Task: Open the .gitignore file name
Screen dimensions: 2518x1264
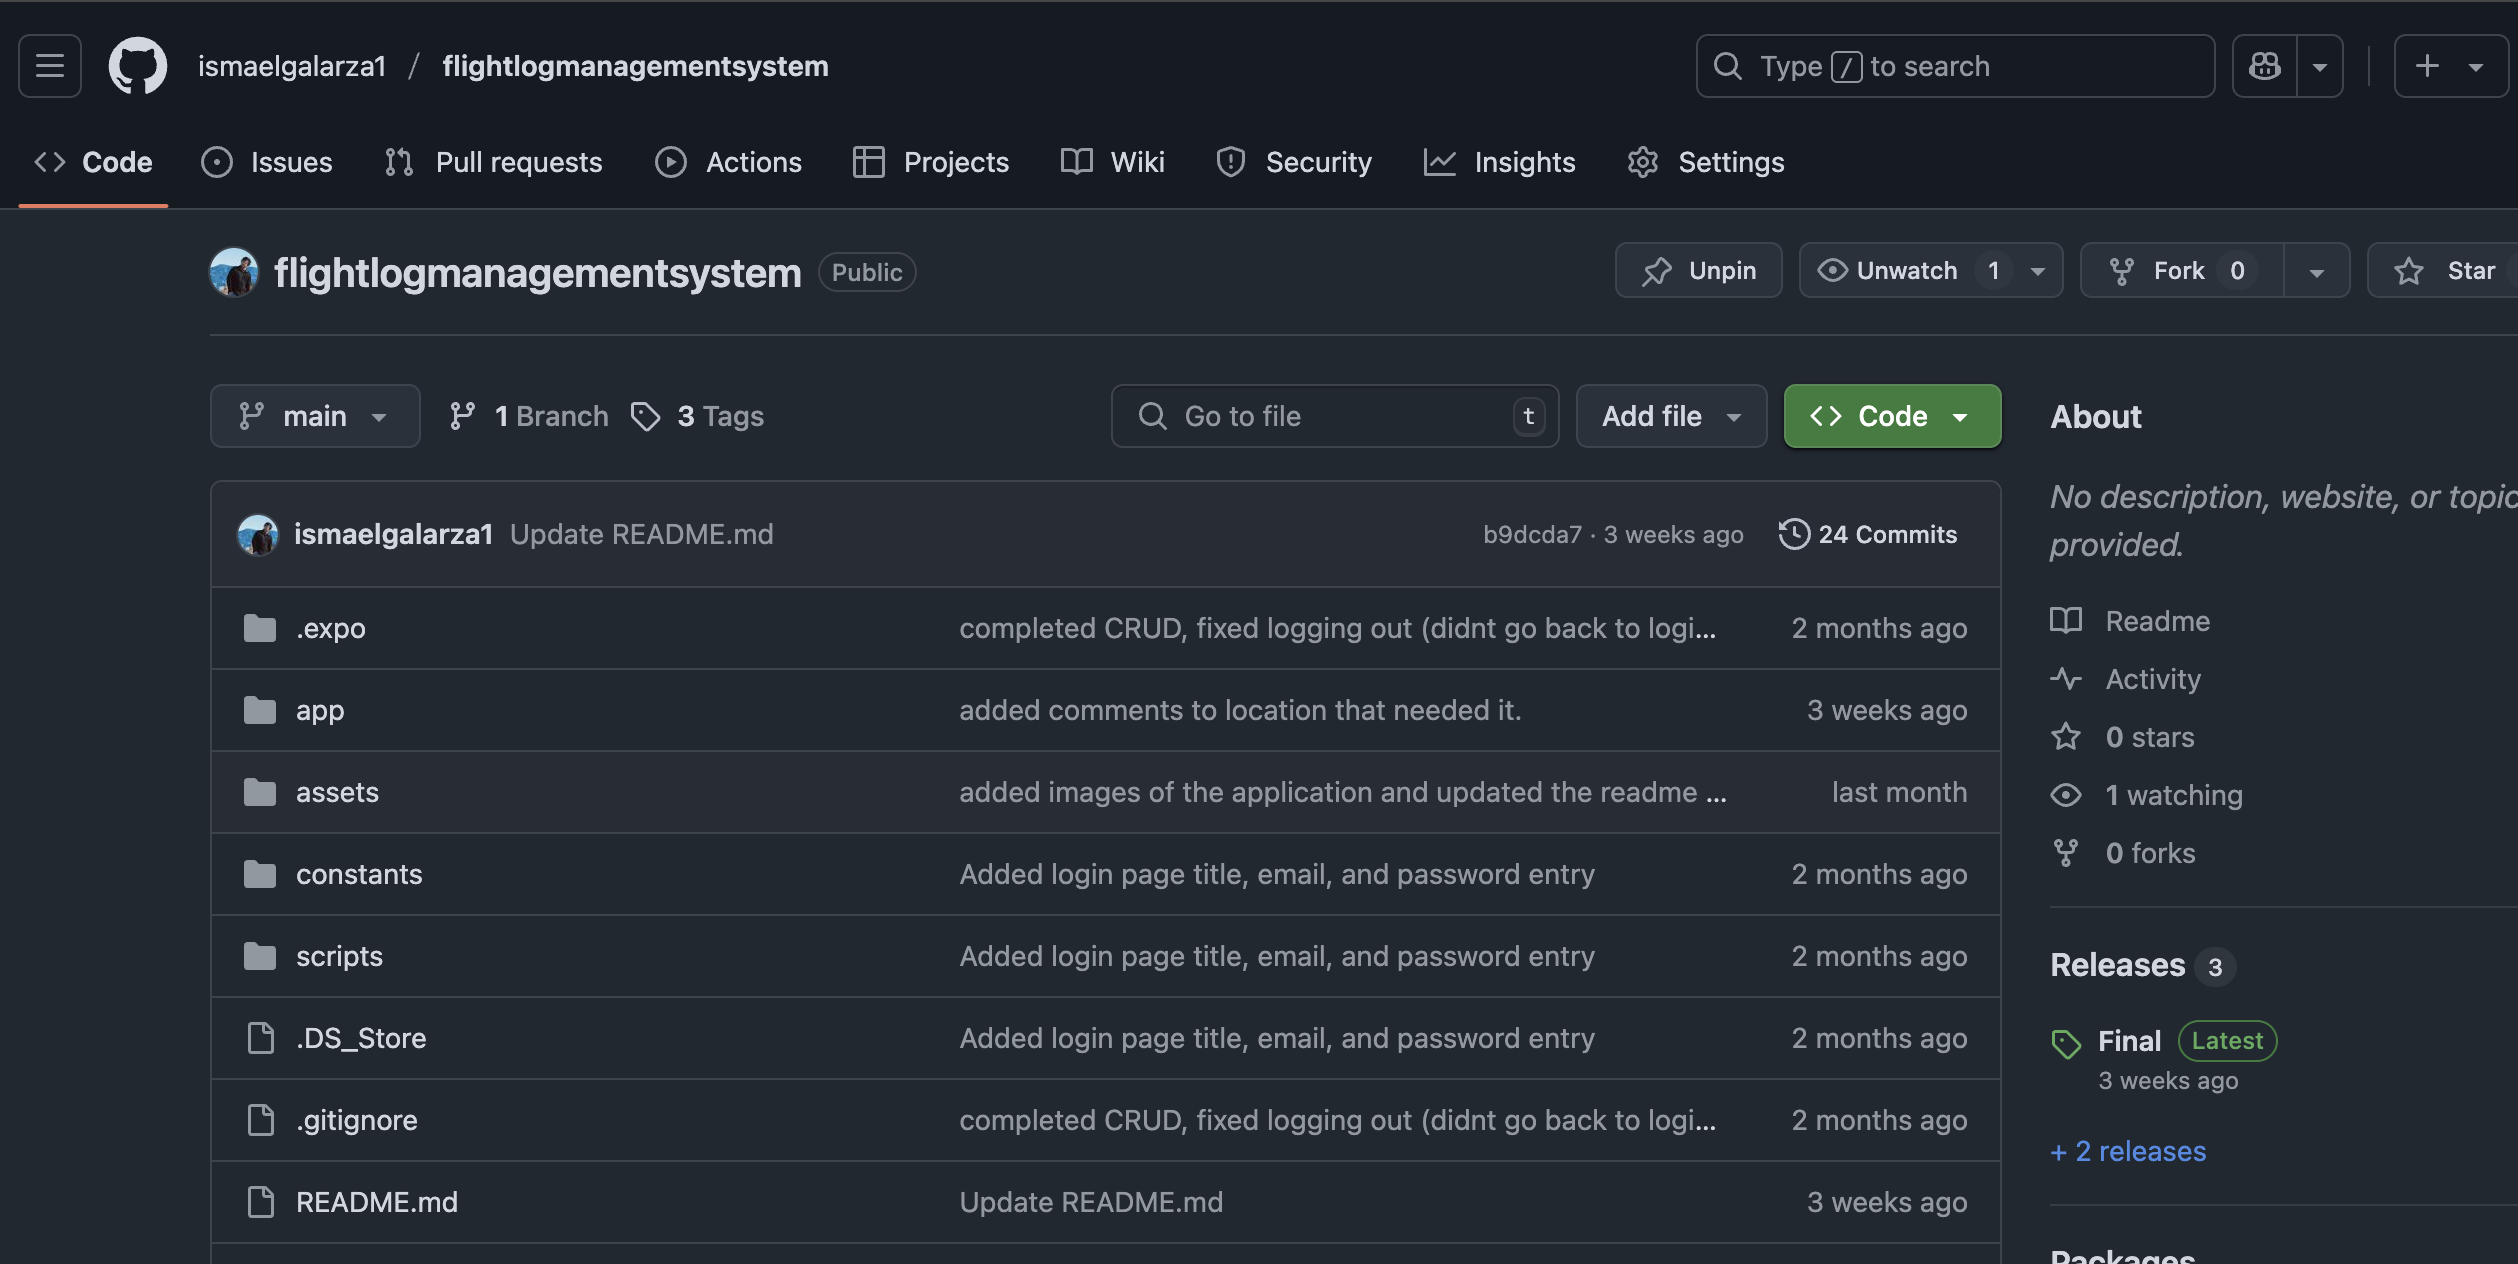Action: tap(357, 1120)
